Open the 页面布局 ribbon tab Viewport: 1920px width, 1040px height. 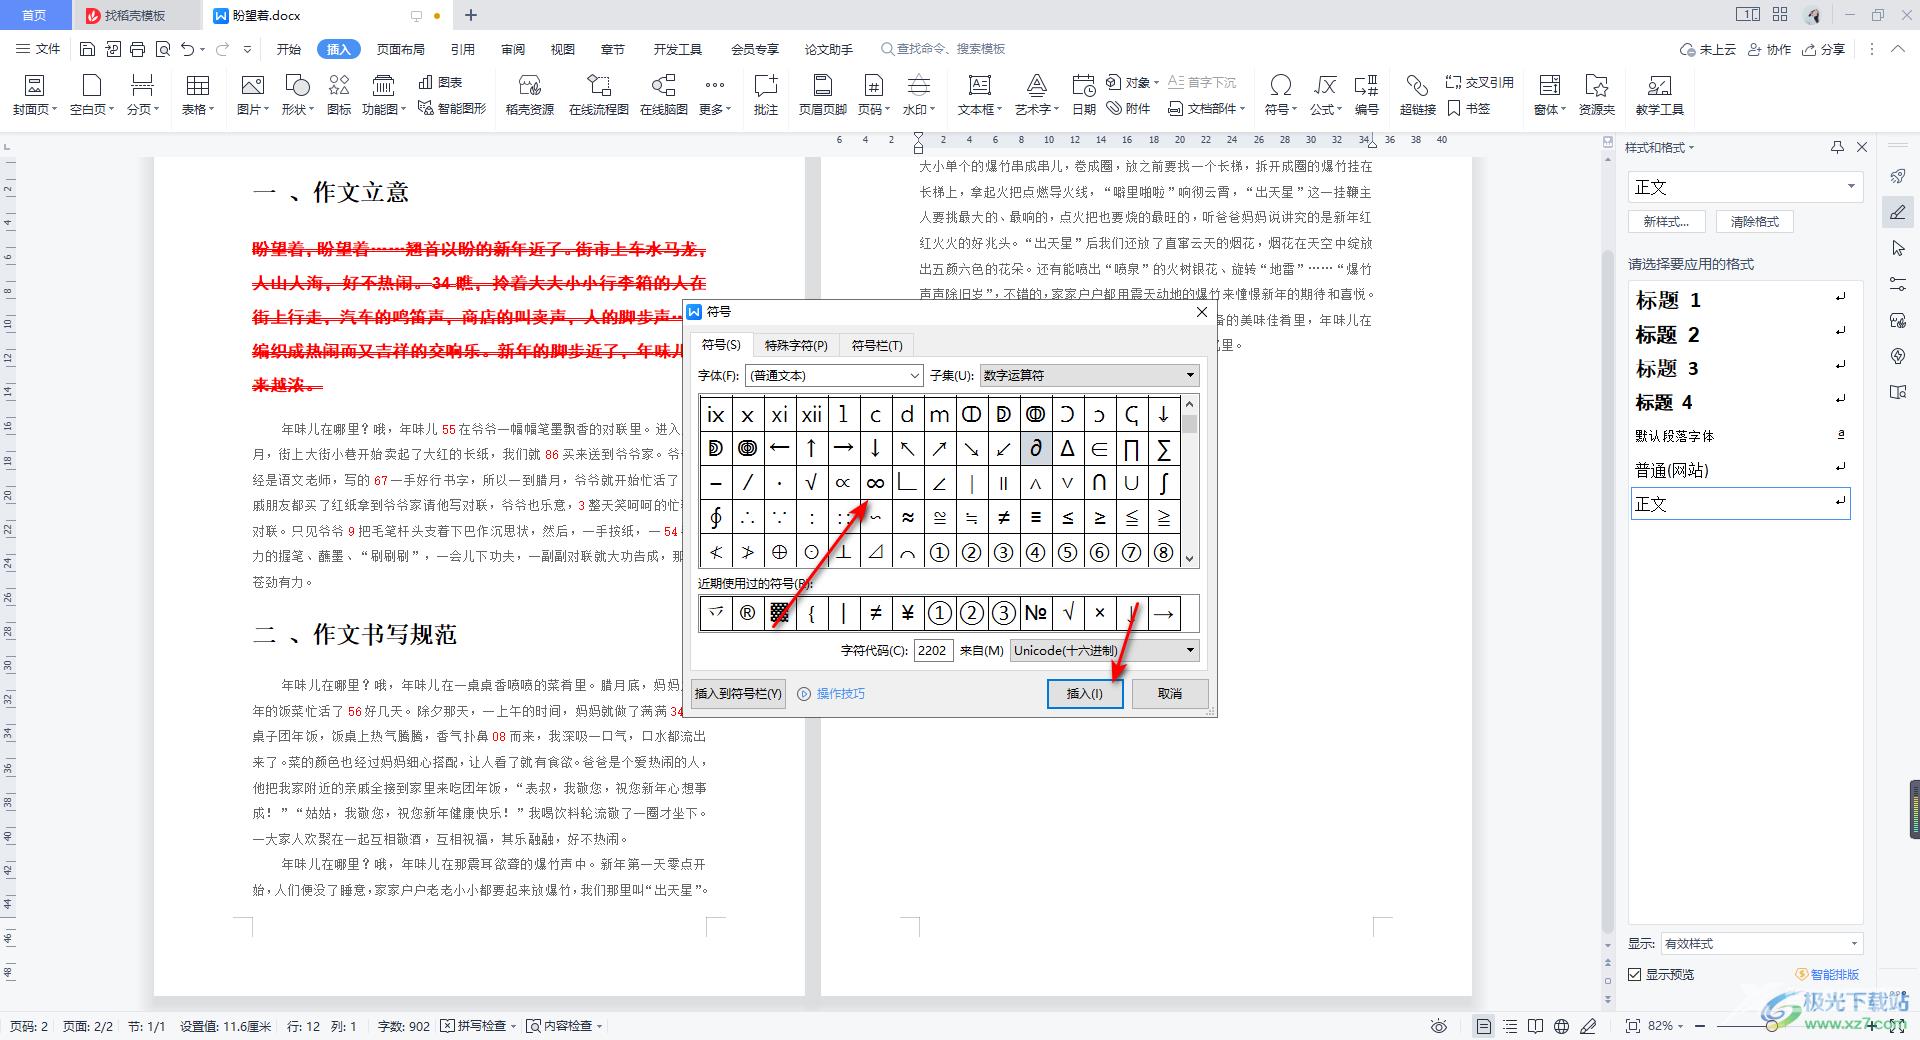click(x=401, y=49)
